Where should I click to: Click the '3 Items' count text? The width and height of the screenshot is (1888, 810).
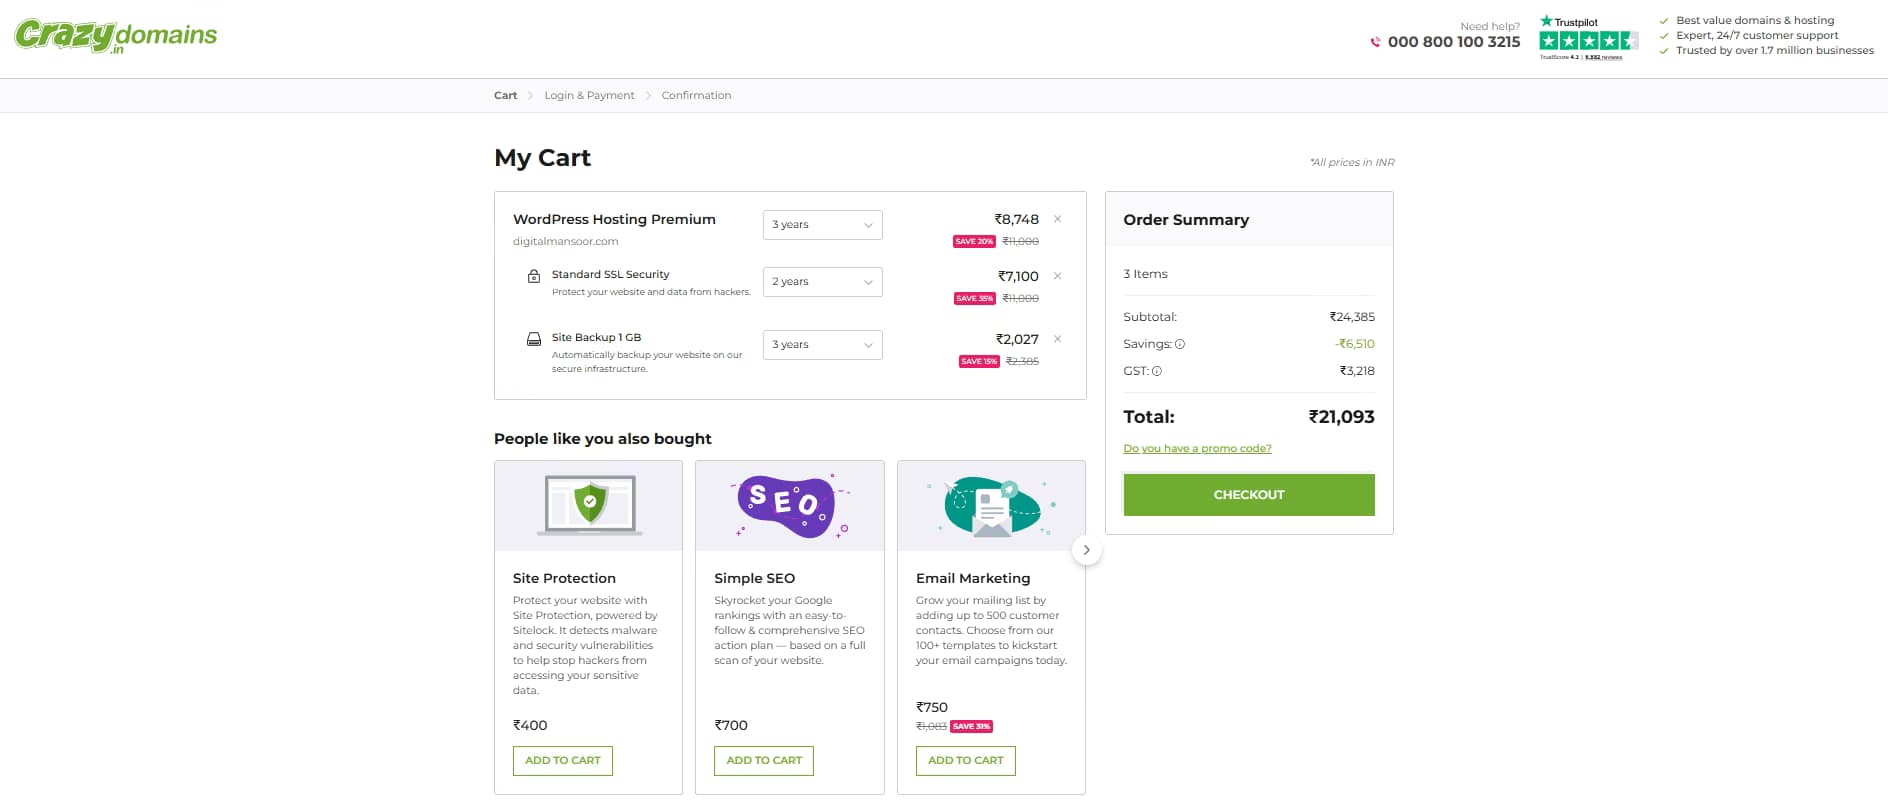[1145, 274]
